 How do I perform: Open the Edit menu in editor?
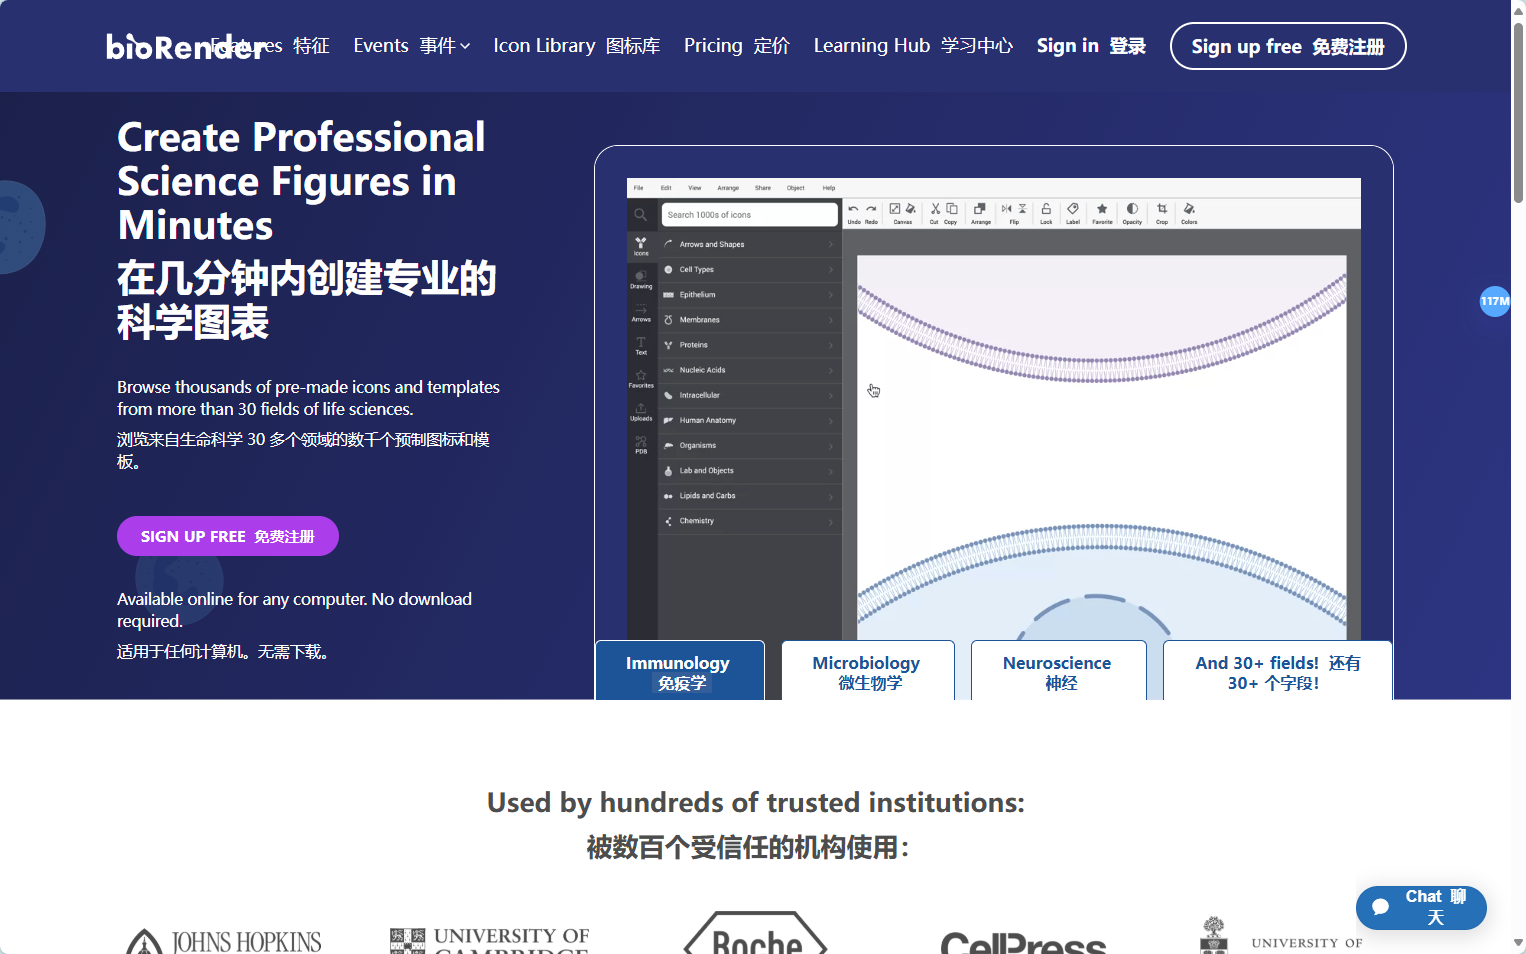tap(665, 188)
